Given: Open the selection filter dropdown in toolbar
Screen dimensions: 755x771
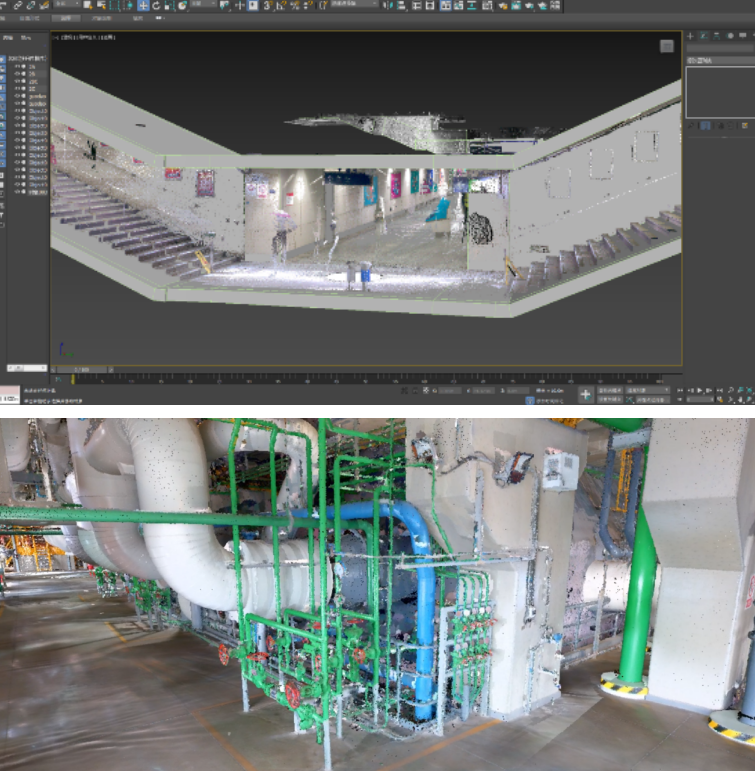Looking at the screenshot, I should [x=66, y=5].
